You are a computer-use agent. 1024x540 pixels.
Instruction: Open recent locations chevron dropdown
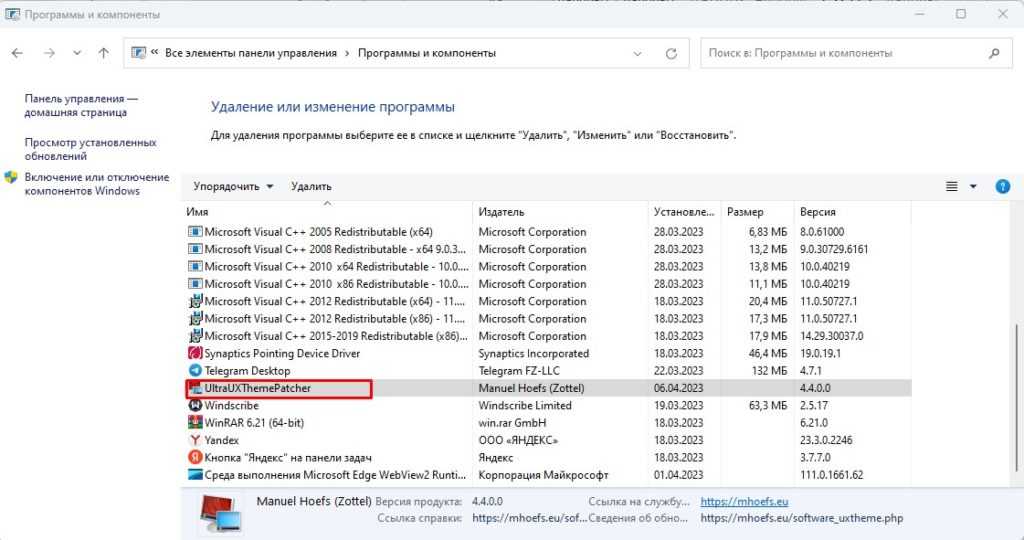(77, 53)
